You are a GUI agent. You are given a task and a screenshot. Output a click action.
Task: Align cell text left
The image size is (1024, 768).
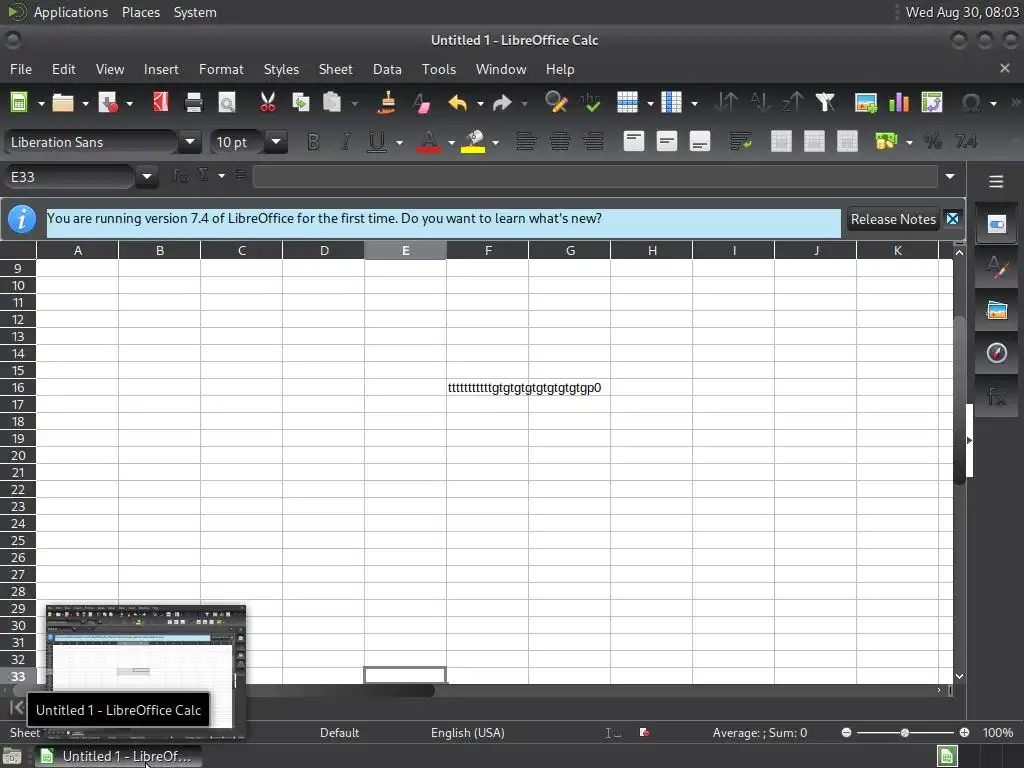tap(526, 142)
